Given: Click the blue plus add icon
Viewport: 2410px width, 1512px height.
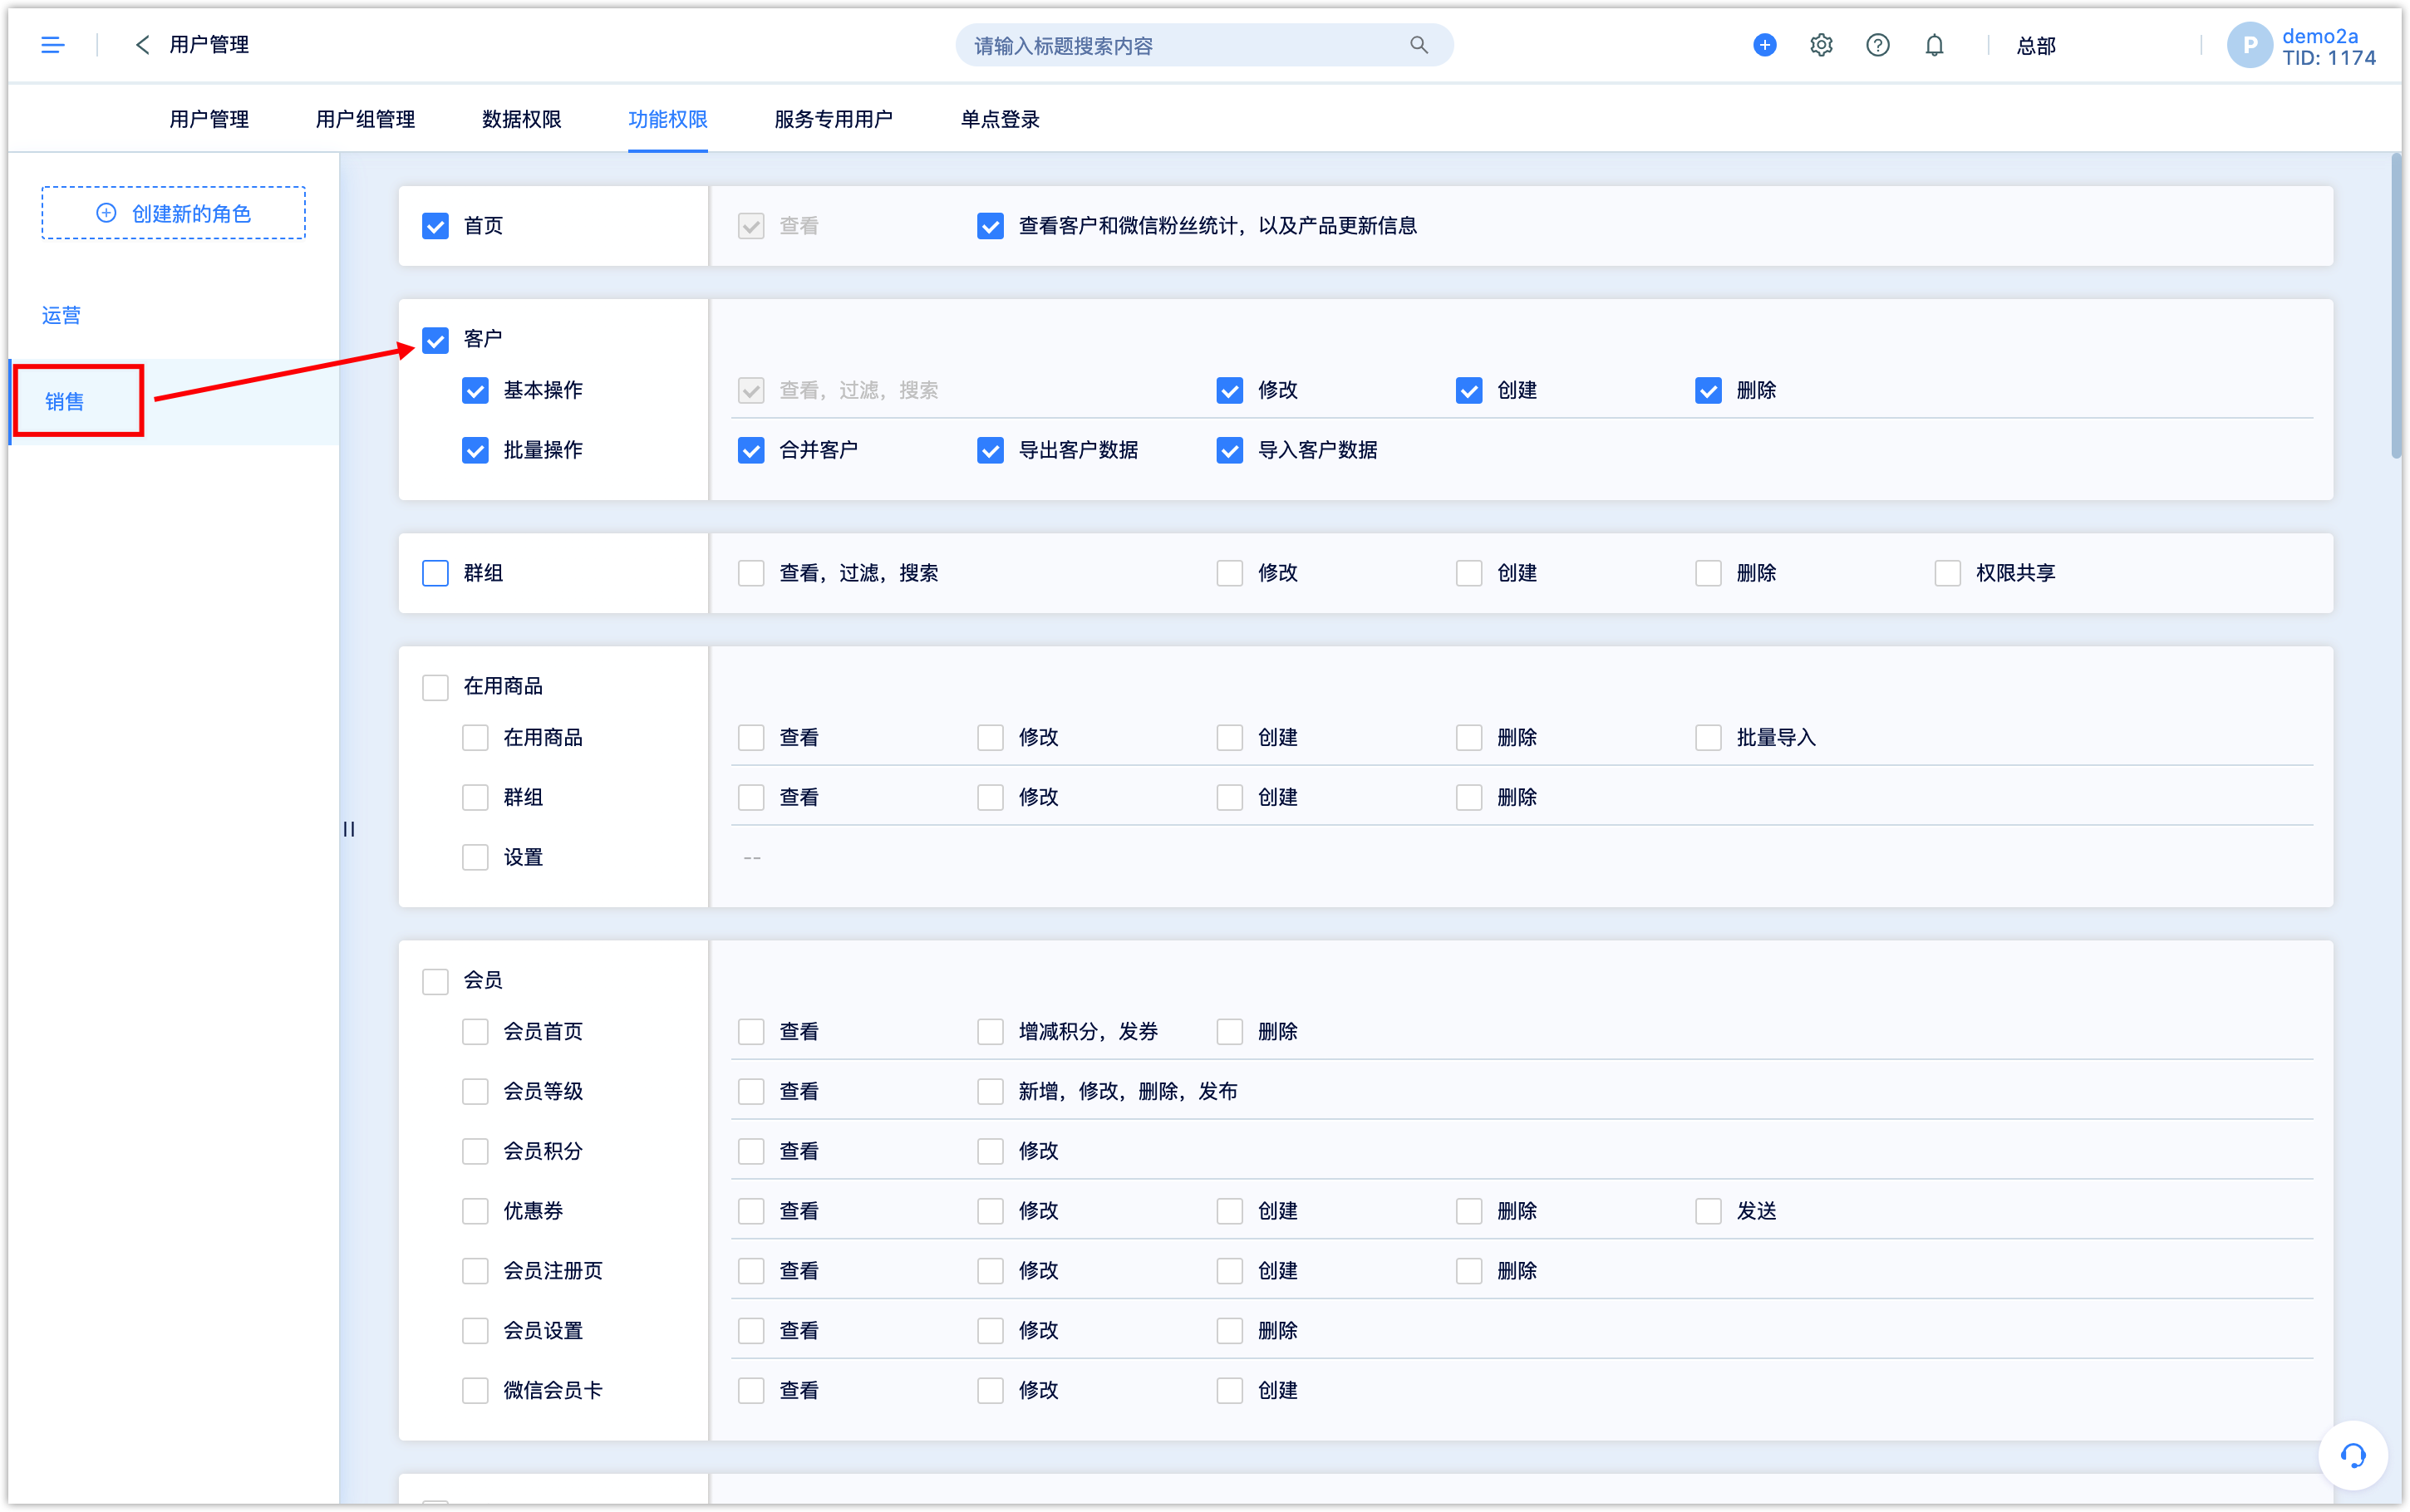Looking at the screenshot, I should pos(1764,45).
